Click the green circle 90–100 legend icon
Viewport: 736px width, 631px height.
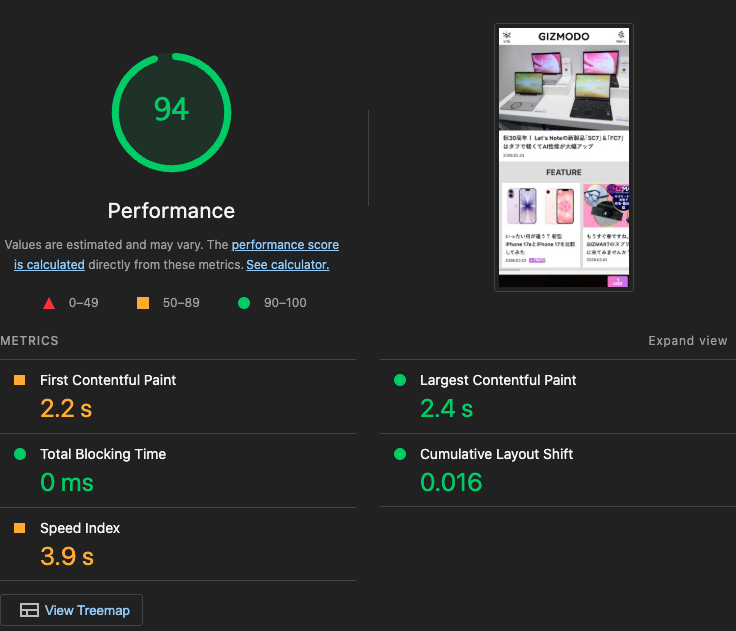[x=244, y=303]
